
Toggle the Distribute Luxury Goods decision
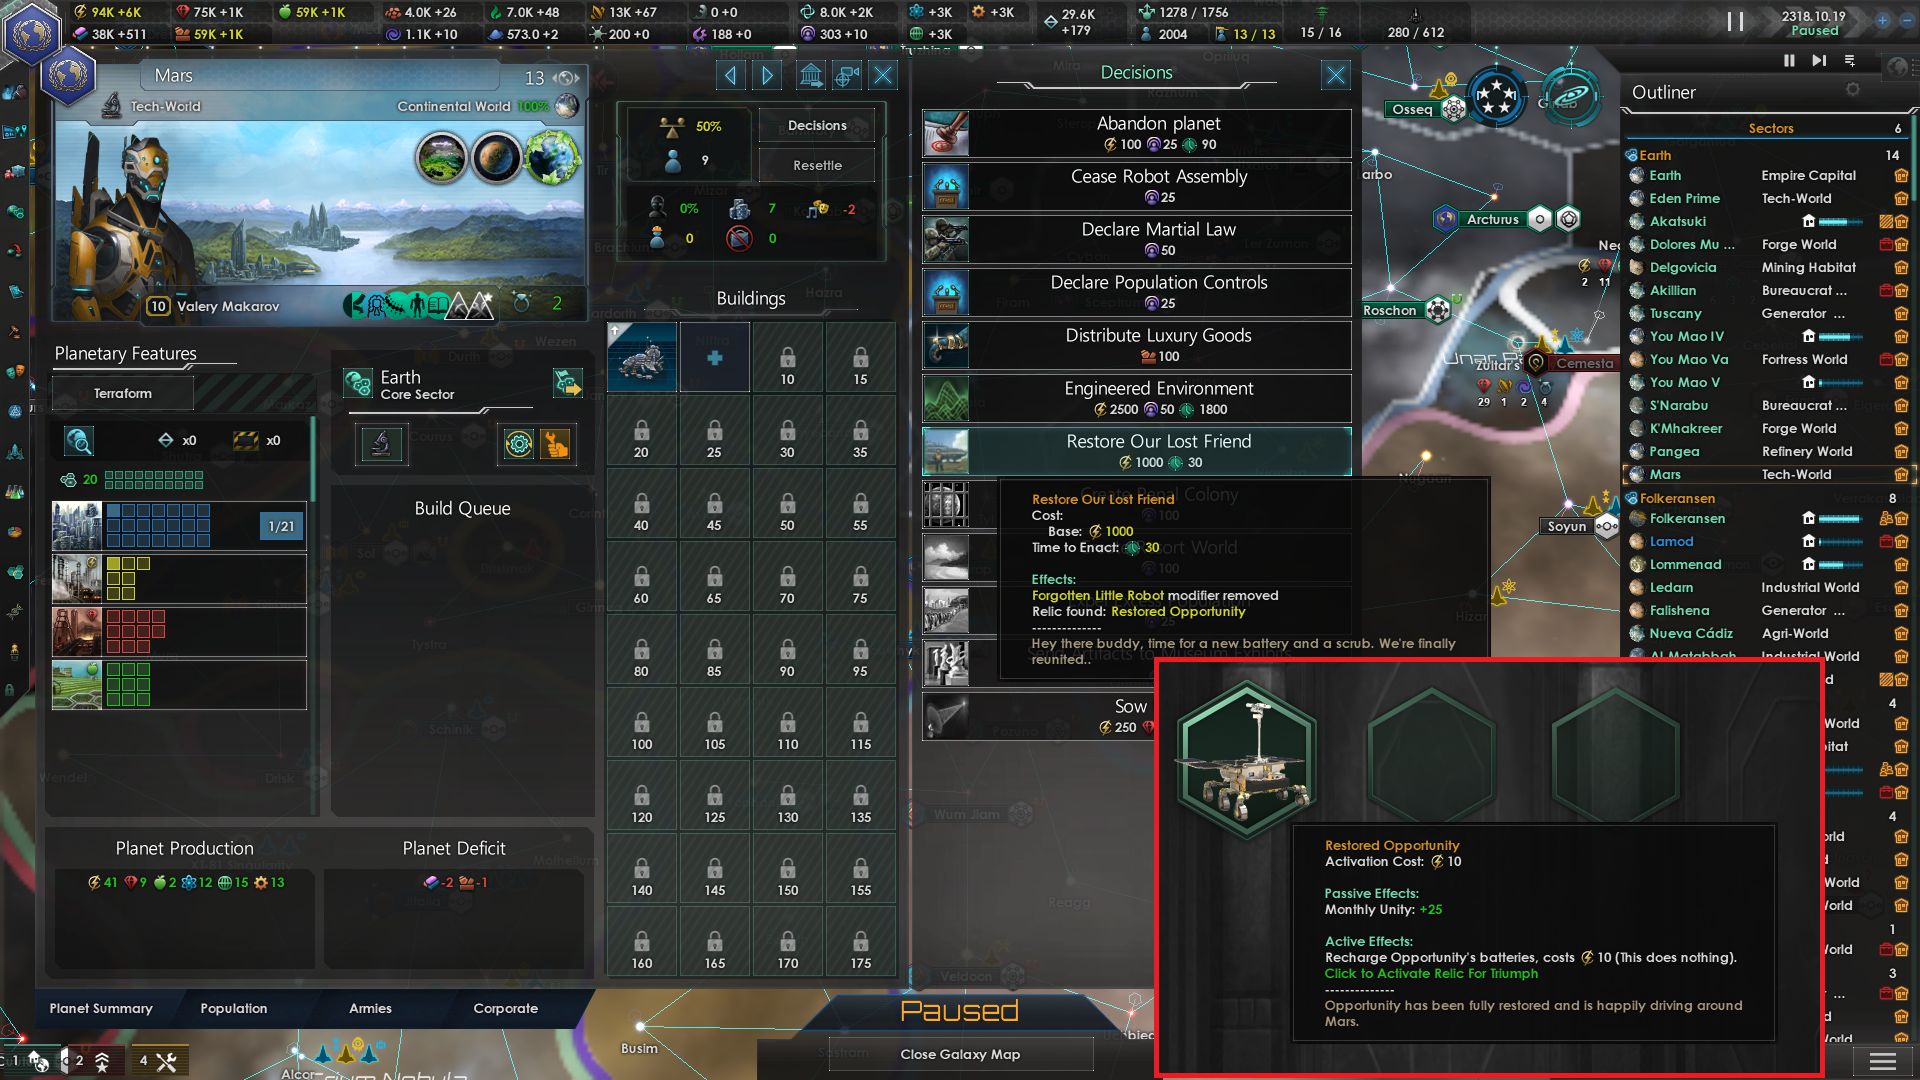1137,345
